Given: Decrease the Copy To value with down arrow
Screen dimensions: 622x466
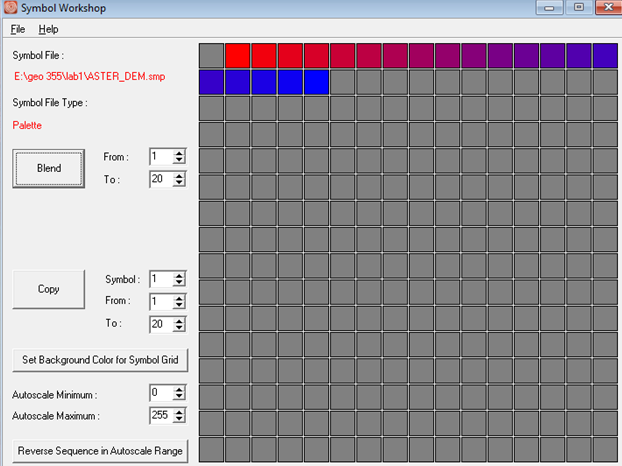Looking at the screenshot, I should (x=180, y=328).
